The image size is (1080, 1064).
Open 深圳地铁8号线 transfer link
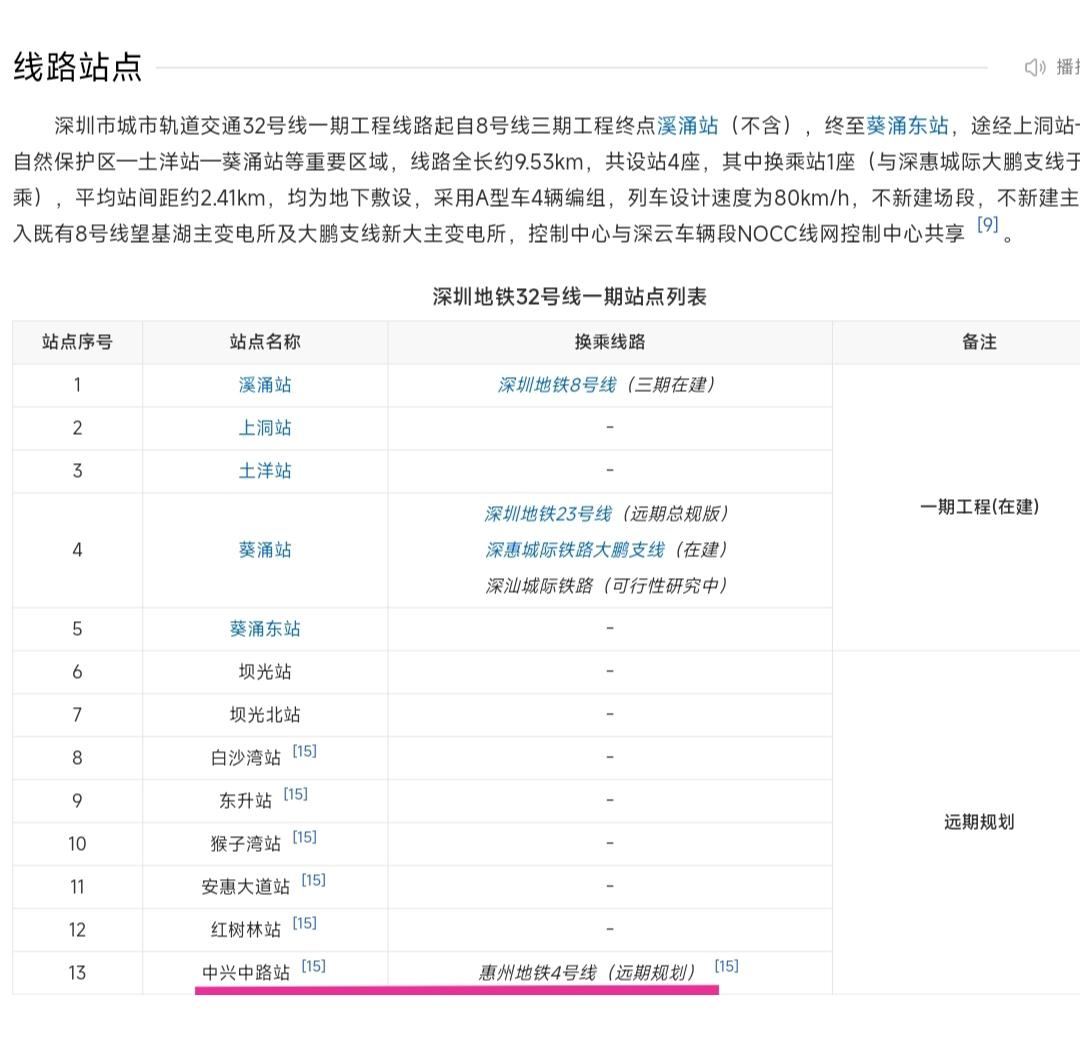[x=557, y=384]
